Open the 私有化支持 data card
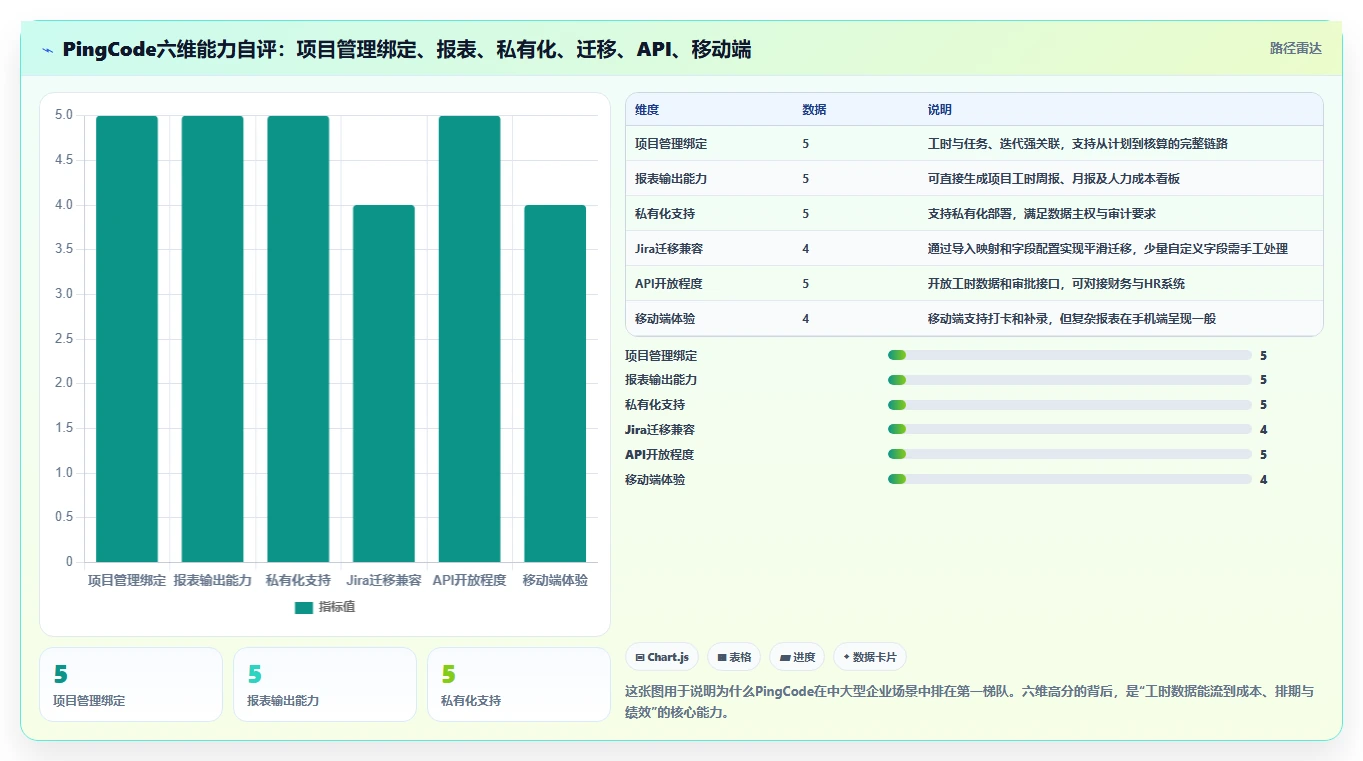The height and width of the screenshot is (761, 1363). coord(519,685)
